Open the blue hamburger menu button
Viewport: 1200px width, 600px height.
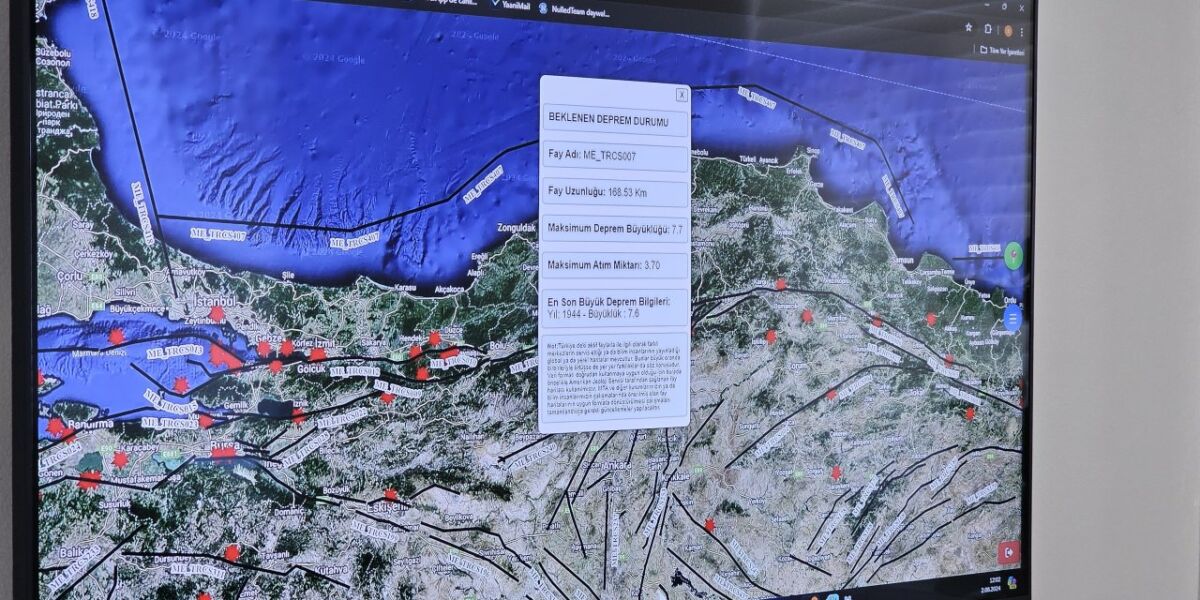[1012, 319]
